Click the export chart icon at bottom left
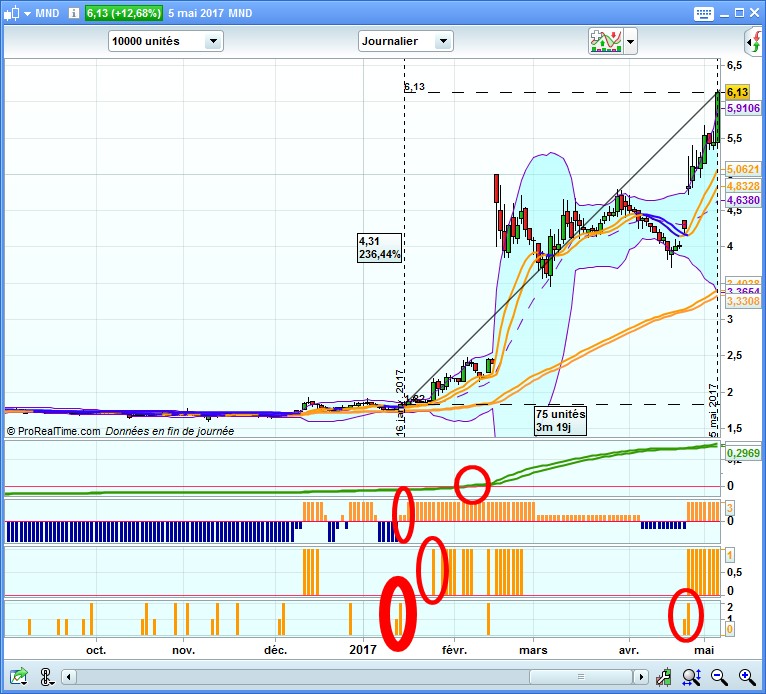766x694 pixels. point(18,677)
